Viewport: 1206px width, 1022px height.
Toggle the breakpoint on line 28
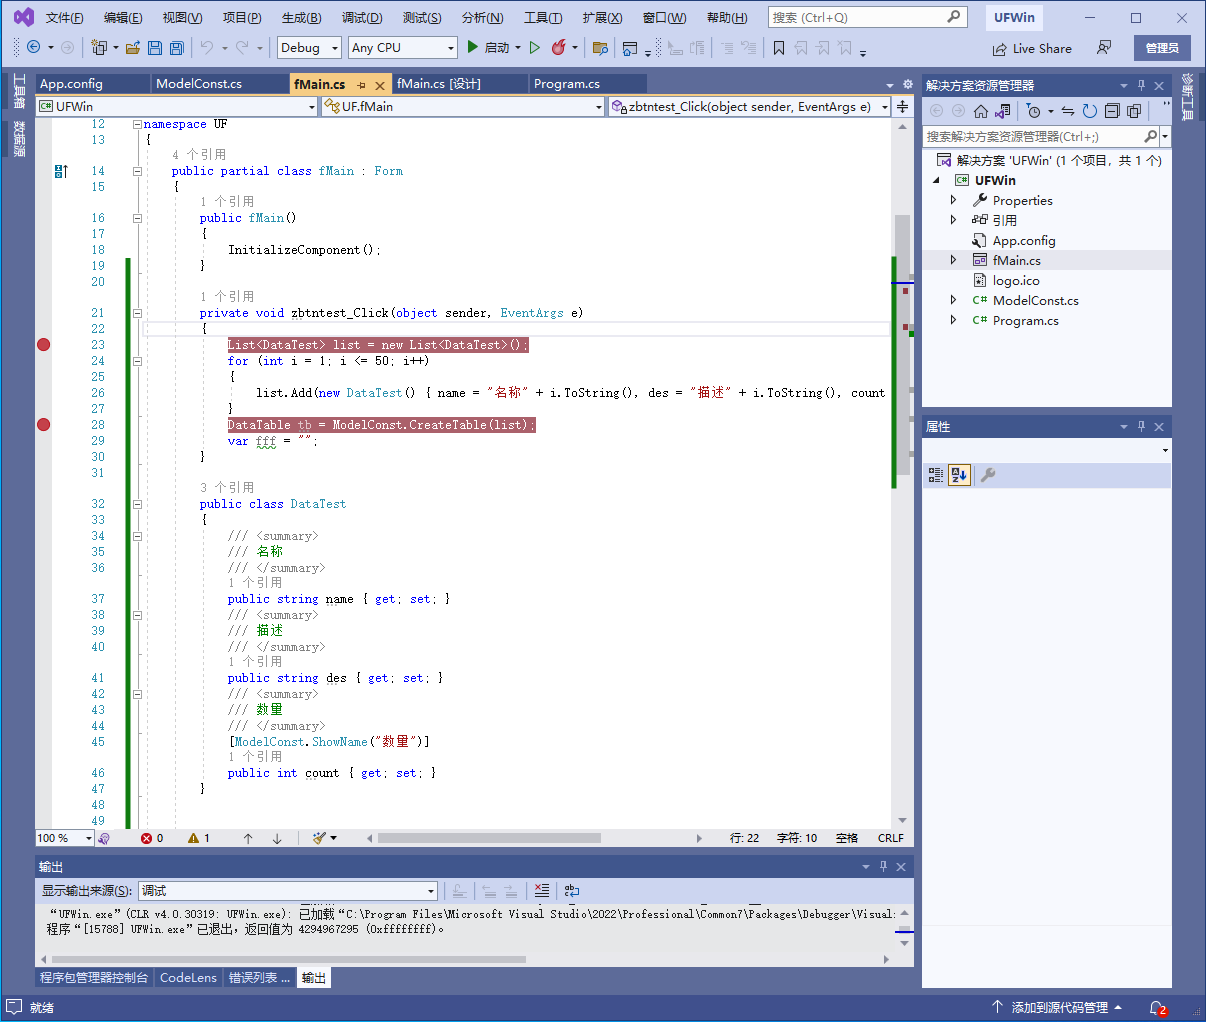43,425
